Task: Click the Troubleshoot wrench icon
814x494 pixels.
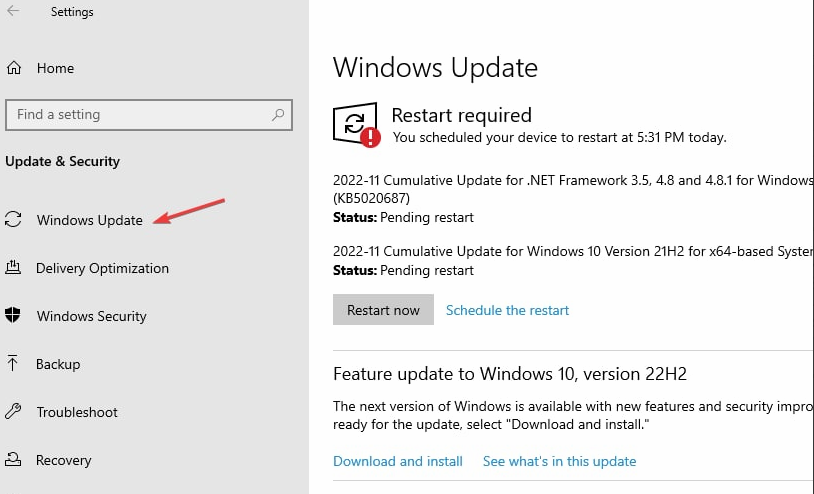Action: click(14, 412)
